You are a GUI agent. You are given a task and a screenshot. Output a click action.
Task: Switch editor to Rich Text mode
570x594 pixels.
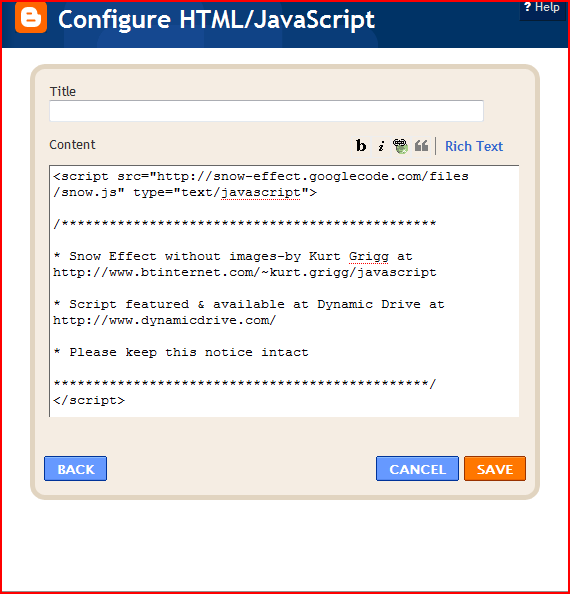tap(474, 146)
